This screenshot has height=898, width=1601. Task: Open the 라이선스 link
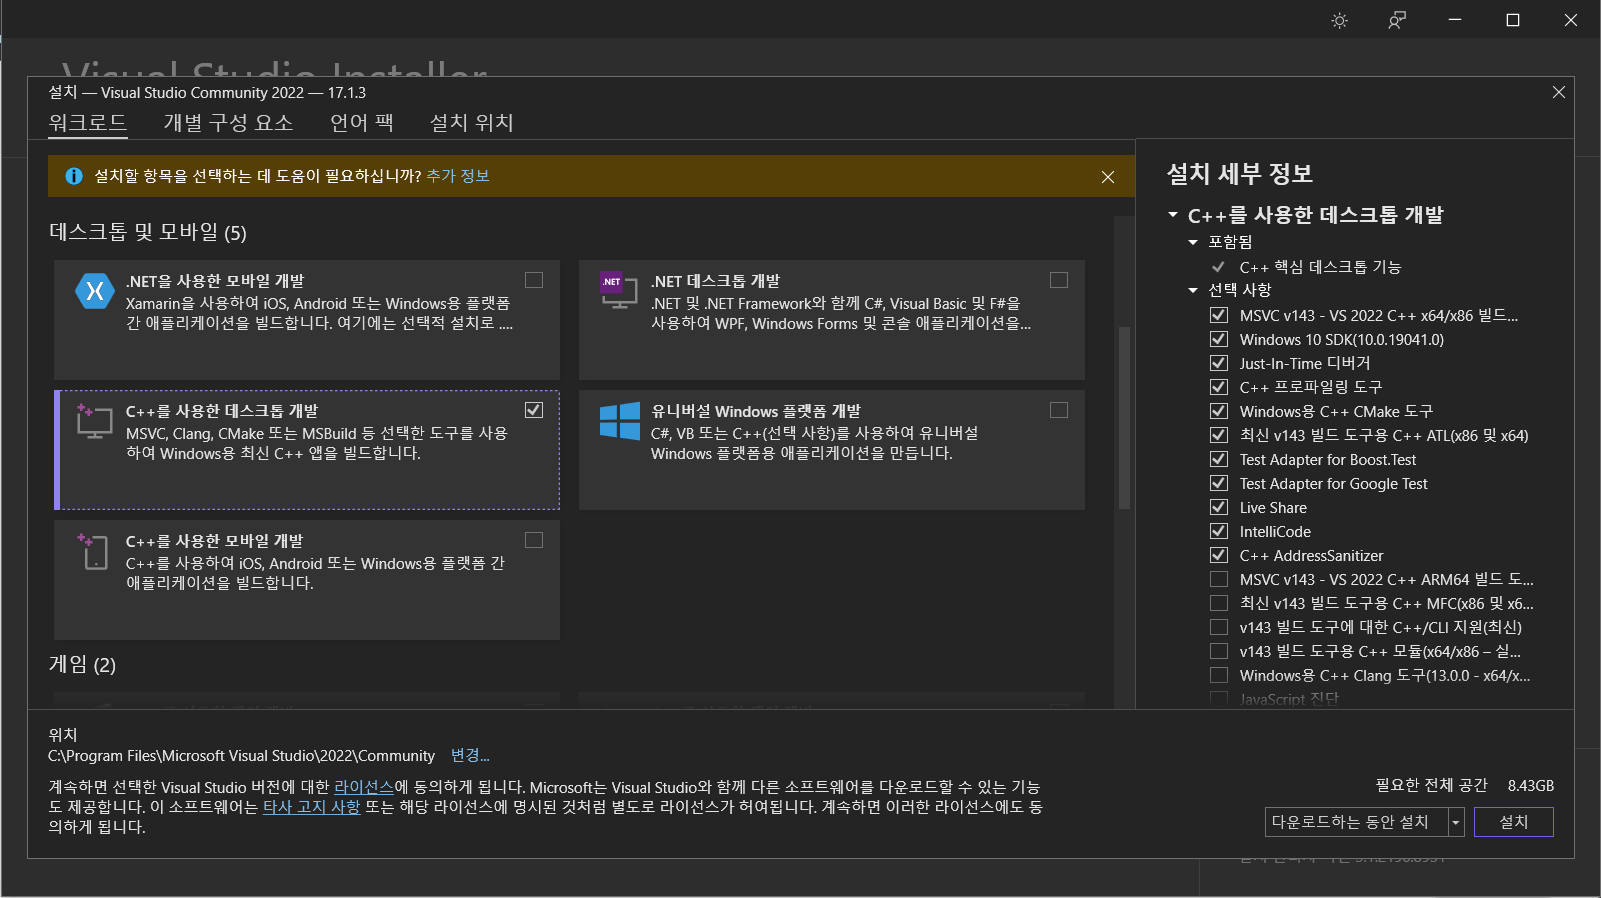click(x=364, y=787)
